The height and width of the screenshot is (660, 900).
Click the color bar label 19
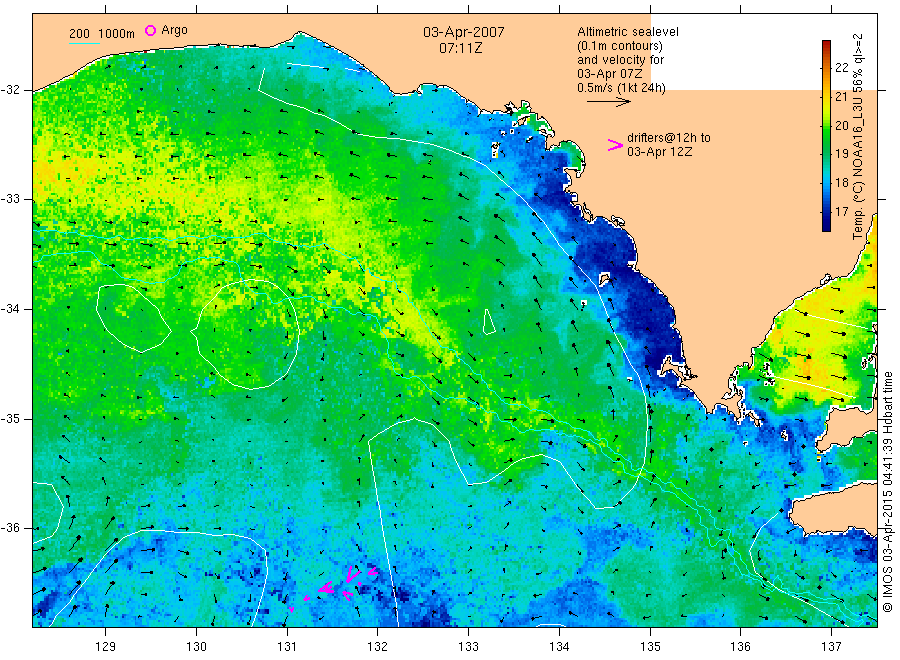[841, 154]
